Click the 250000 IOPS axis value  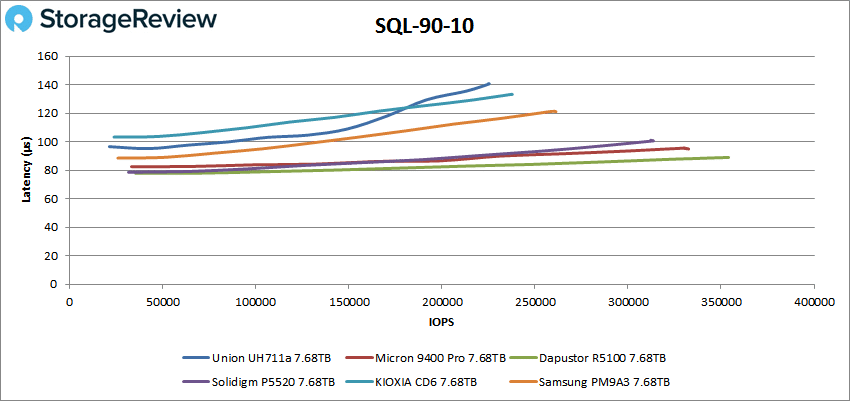coord(535,301)
